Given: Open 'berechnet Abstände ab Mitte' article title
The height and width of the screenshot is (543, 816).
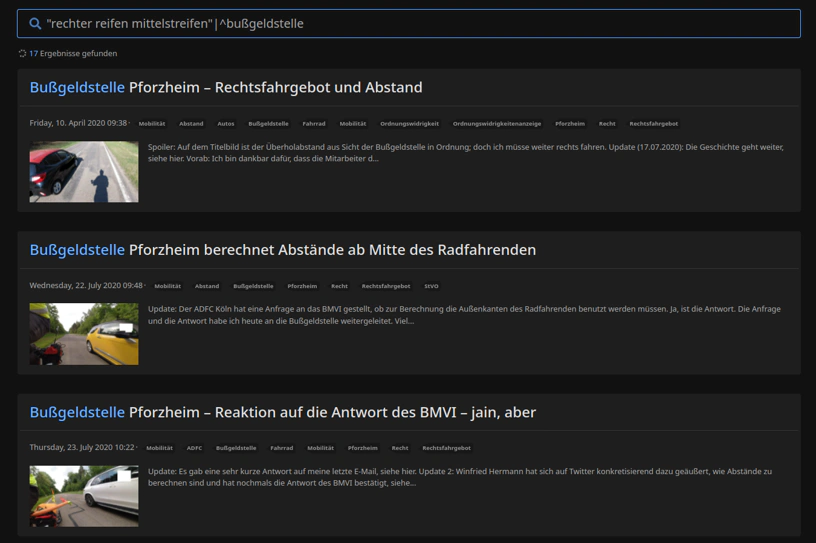Looking at the screenshot, I should [x=283, y=250].
